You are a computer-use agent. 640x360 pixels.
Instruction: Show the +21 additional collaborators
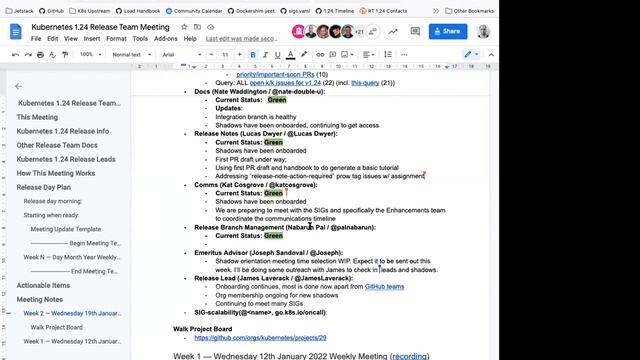pos(360,31)
